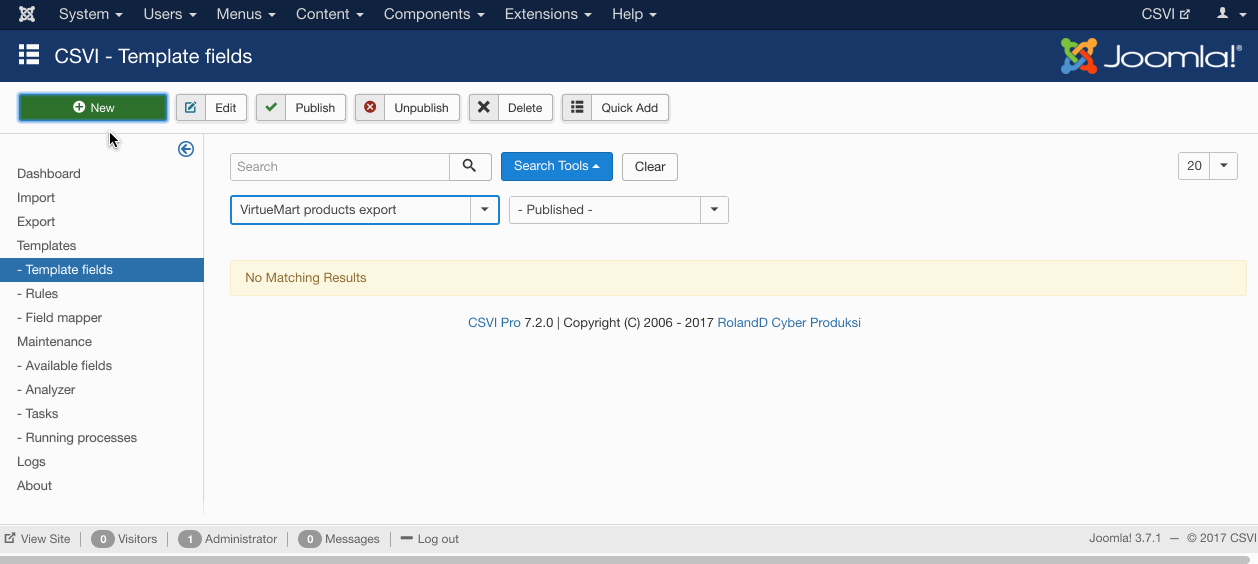Open the Published filter dropdown

pyautogui.click(x=619, y=210)
